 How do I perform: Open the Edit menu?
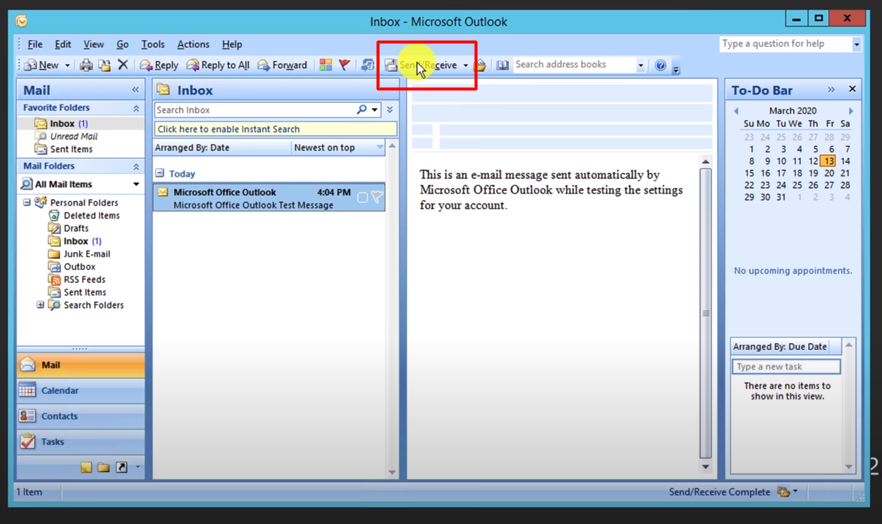pyautogui.click(x=62, y=44)
